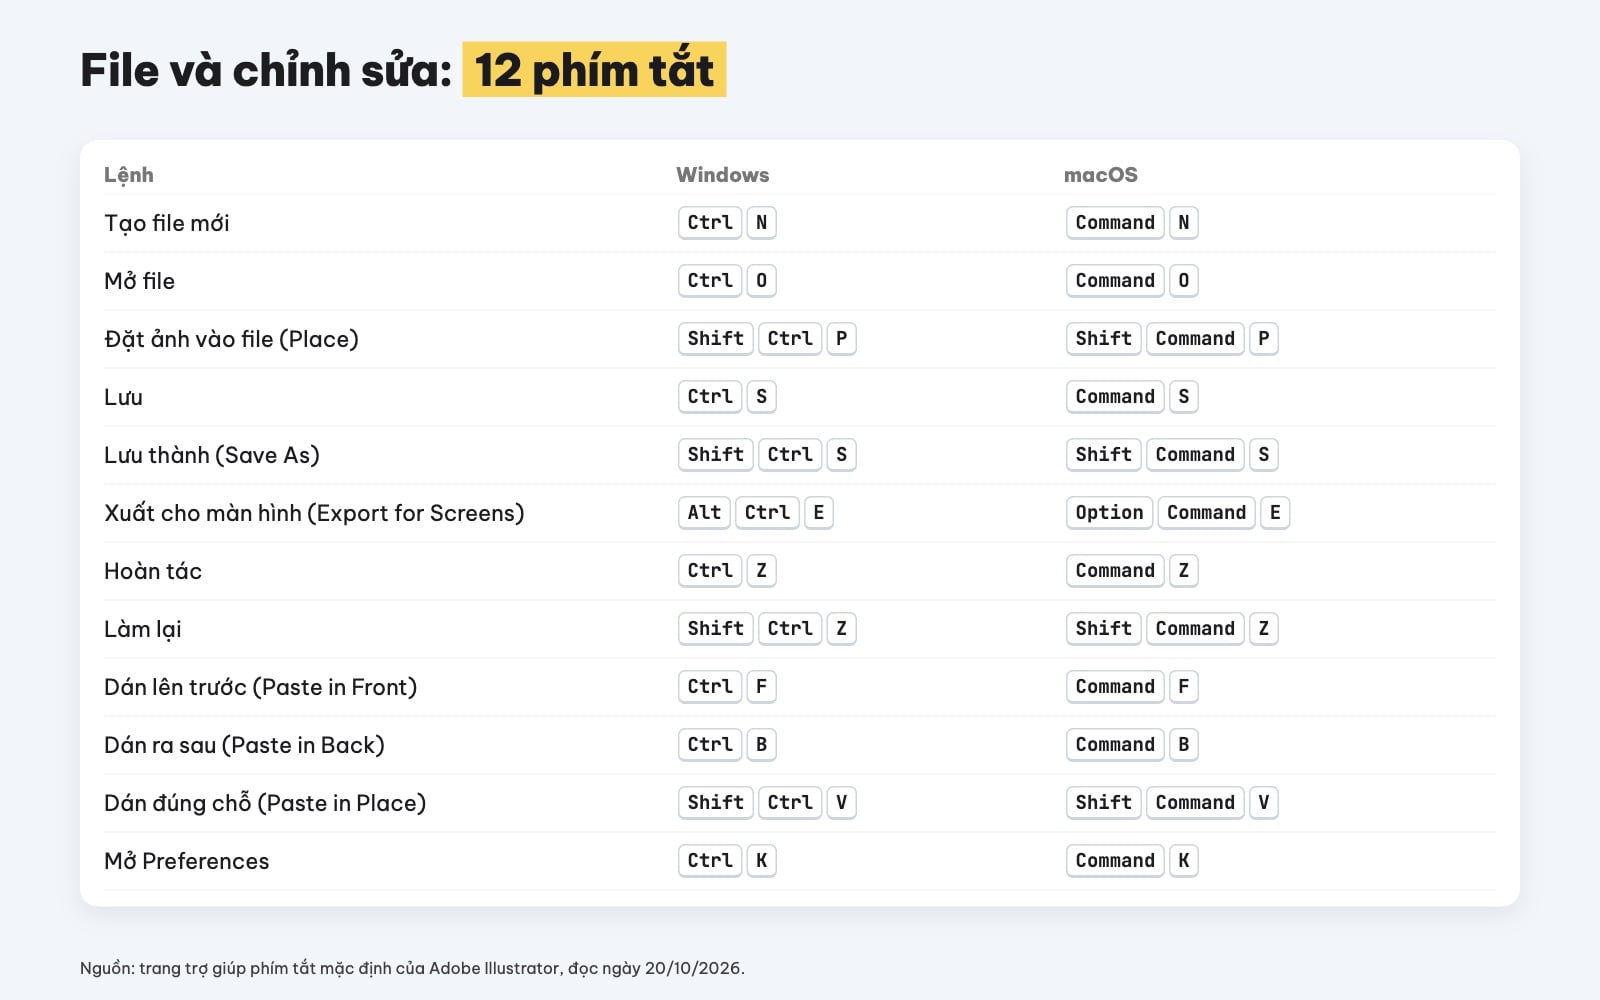Select the highlighted '12 phím tắt' title badge
Image resolution: width=1600 pixels, height=1000 pixels.
(x=594, y=70)
